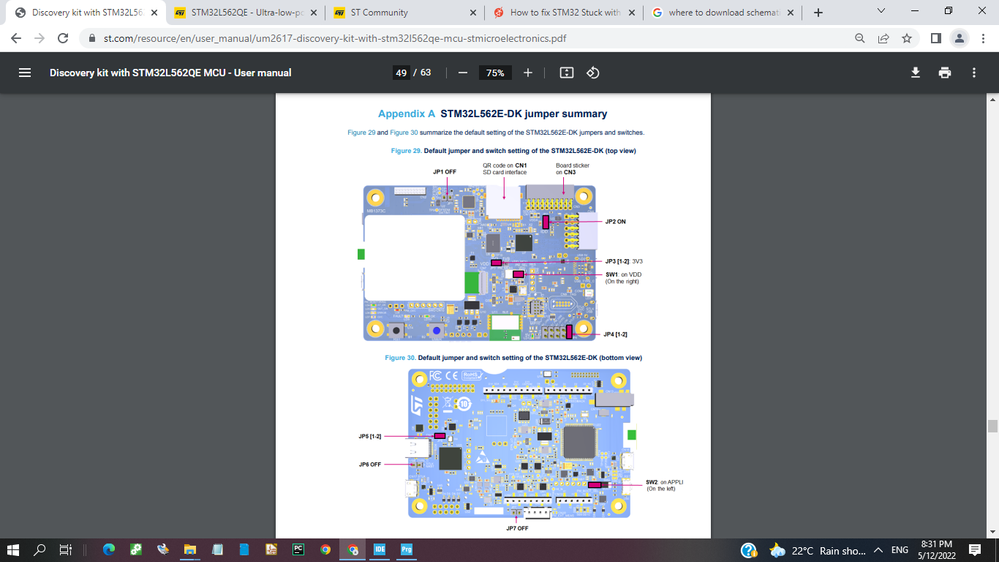Screen dimensions: 999x562
Task: Click the JP2 ON label
Action: point(615,222)
